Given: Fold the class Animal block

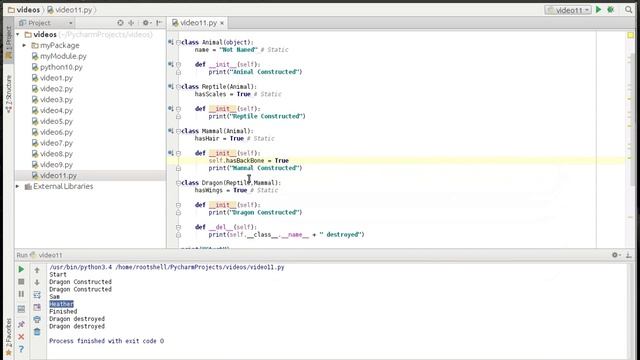Looking at the screenshot, I should tap(178, 42).
